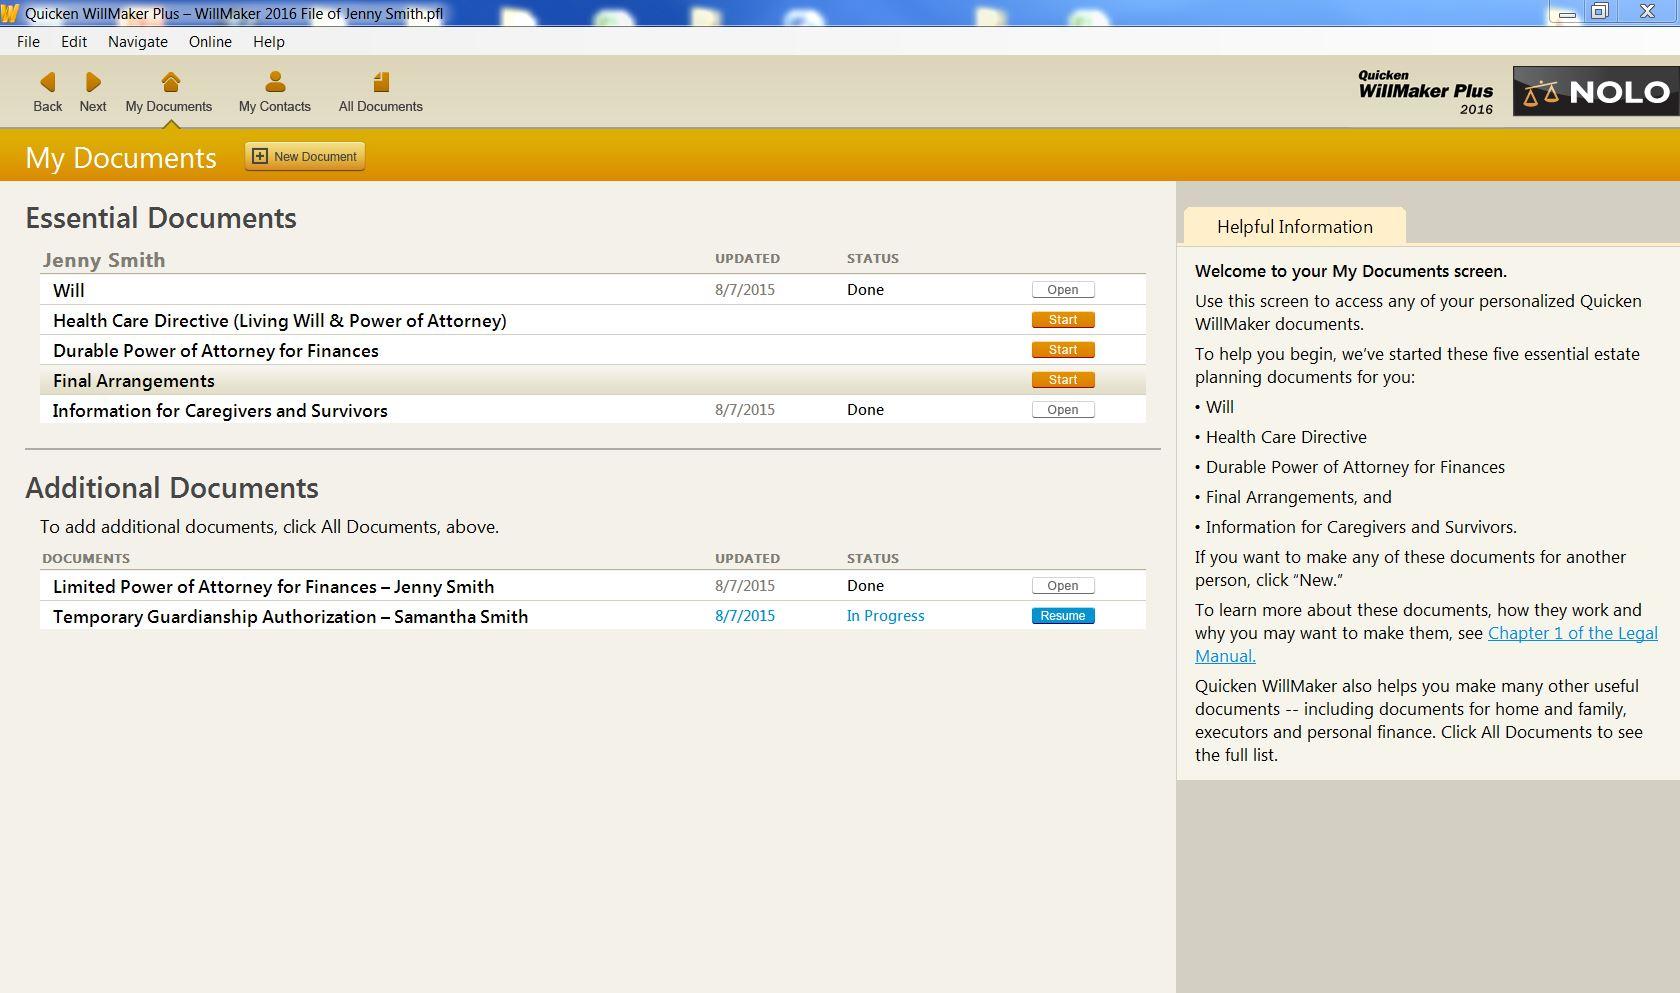Image resolution: width=1680 pixels, height=993 pixels.
Task: Follow the Chapter 1 Legal Manual link
Action: coord(1571,633)
